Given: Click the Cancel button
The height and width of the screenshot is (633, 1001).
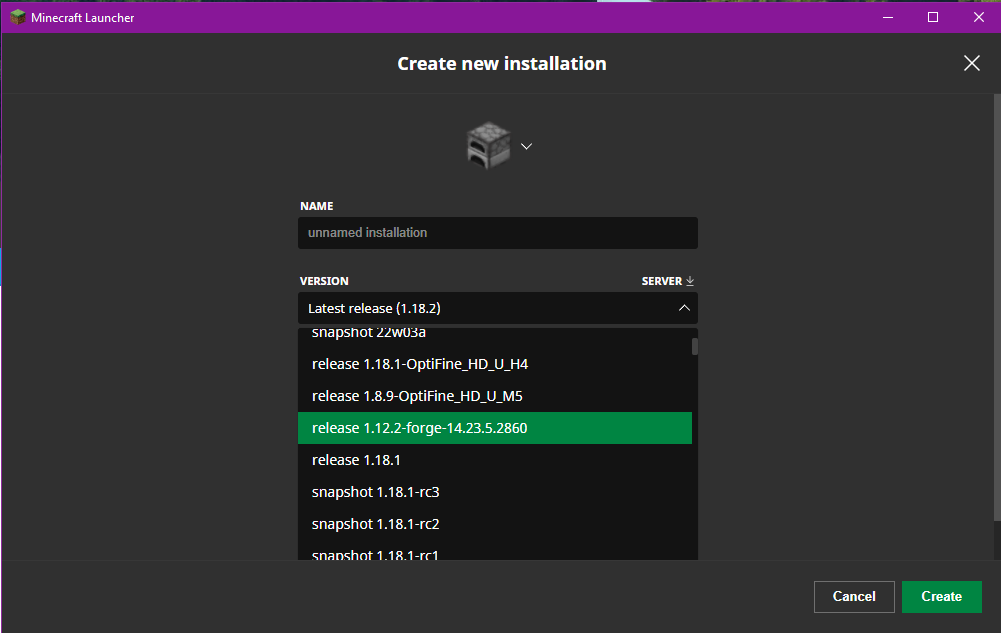Looking at the screenshot, I should 854,597.
